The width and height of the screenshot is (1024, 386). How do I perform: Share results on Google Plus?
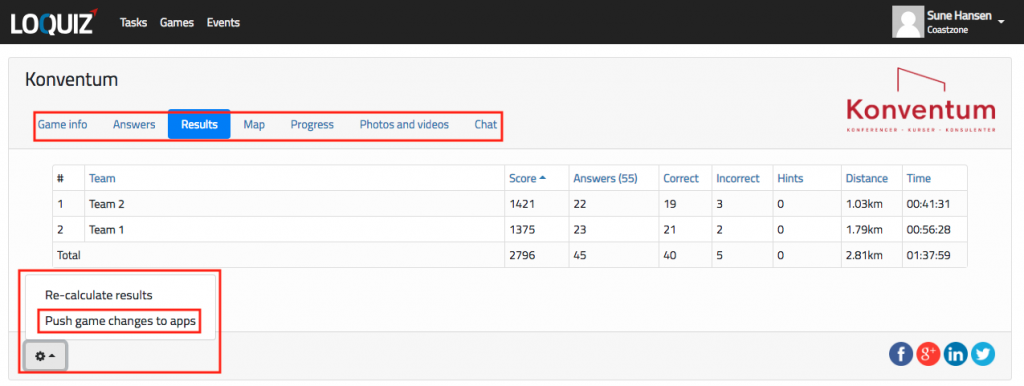coord(928,354)
